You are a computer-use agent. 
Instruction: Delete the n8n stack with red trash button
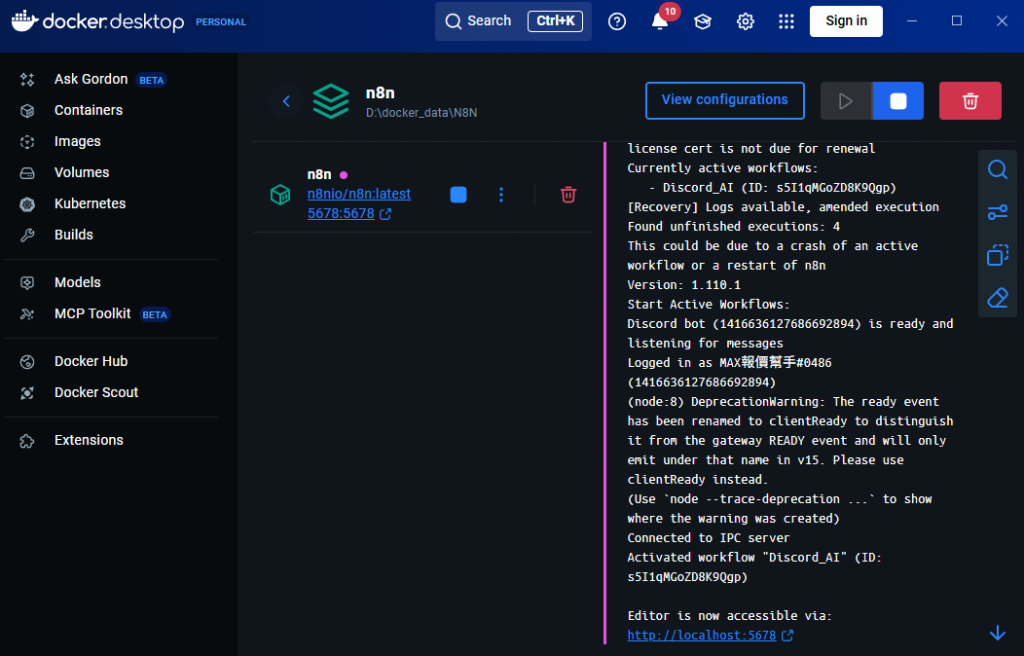click(970, 101)
